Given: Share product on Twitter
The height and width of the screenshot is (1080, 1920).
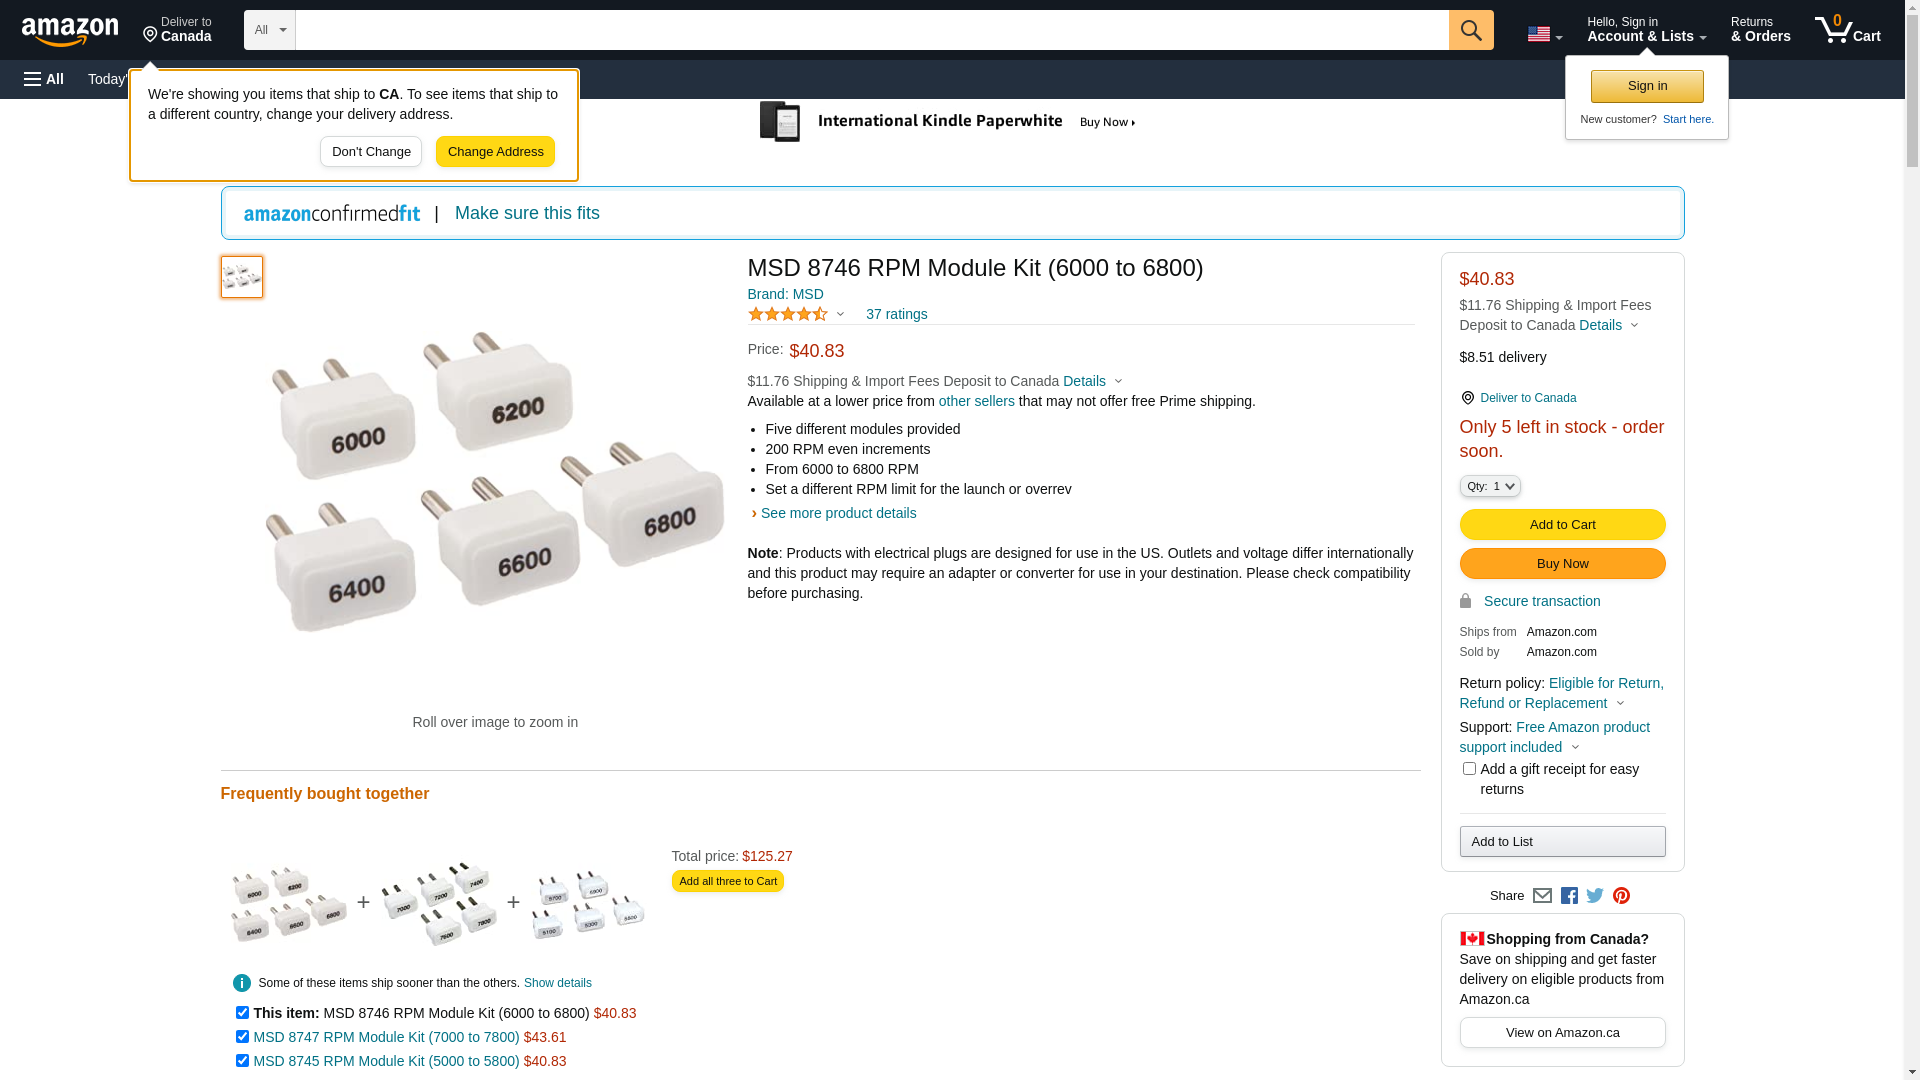Looking at the screenshot, I should click(x=1595, y=896).
